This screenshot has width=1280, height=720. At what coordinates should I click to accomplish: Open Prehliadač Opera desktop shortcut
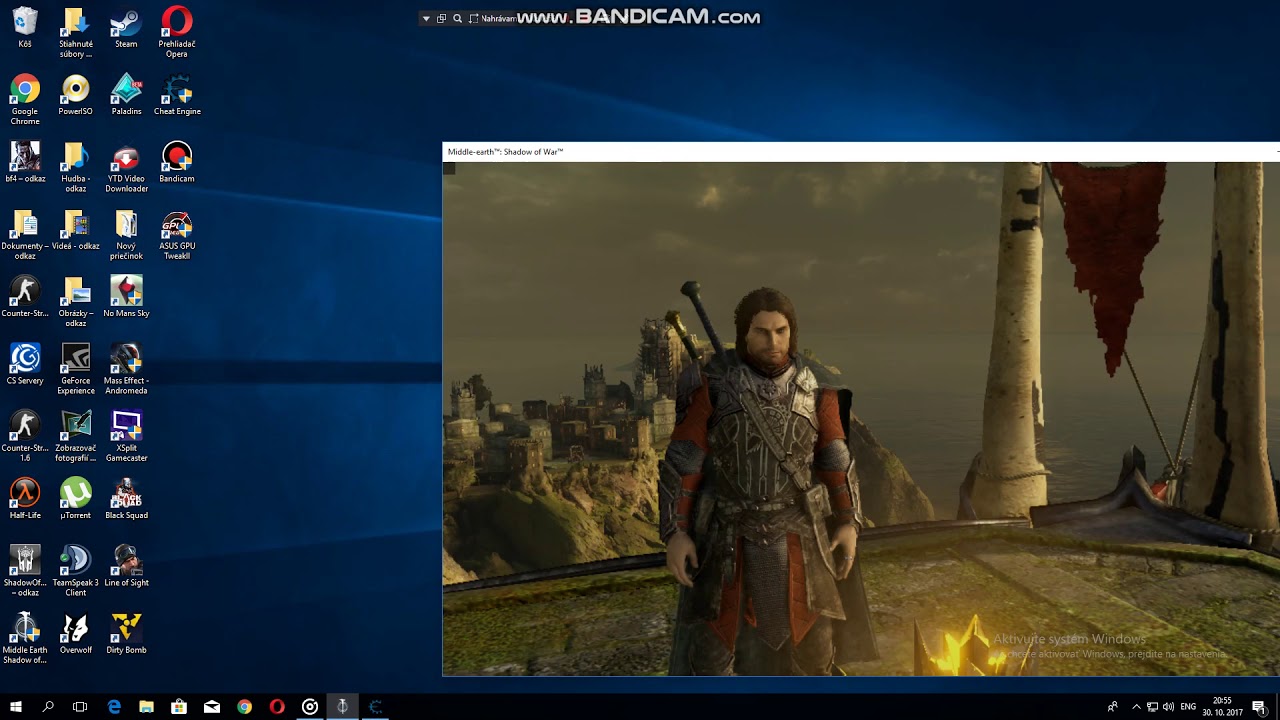pos(177,32)
